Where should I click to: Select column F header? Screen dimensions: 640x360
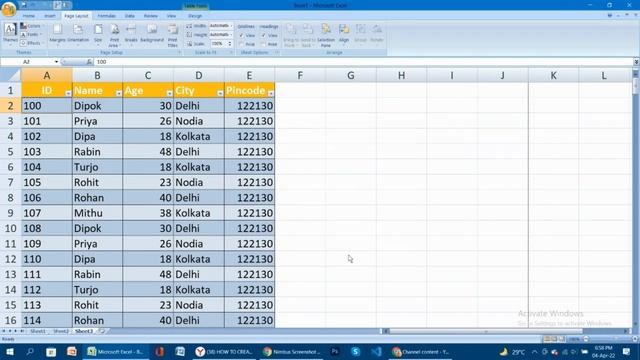point(300,76)
